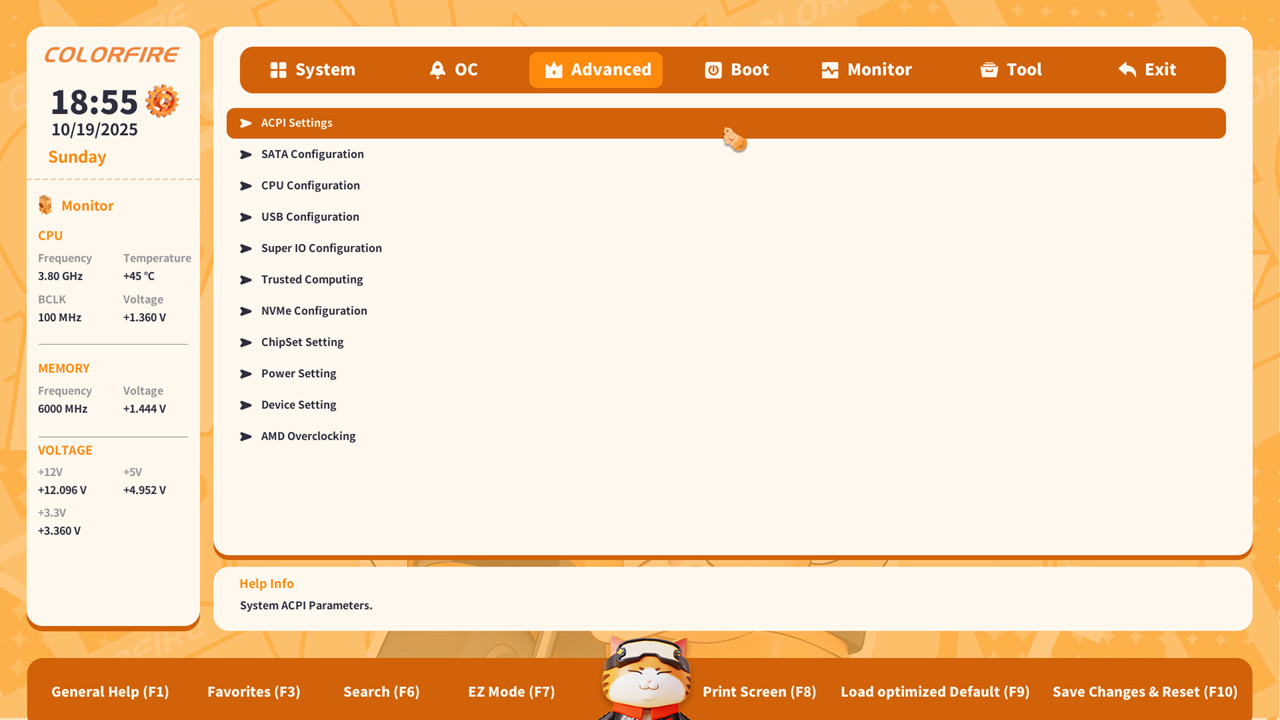Select the Advanced tab

[x=596, y=70]
